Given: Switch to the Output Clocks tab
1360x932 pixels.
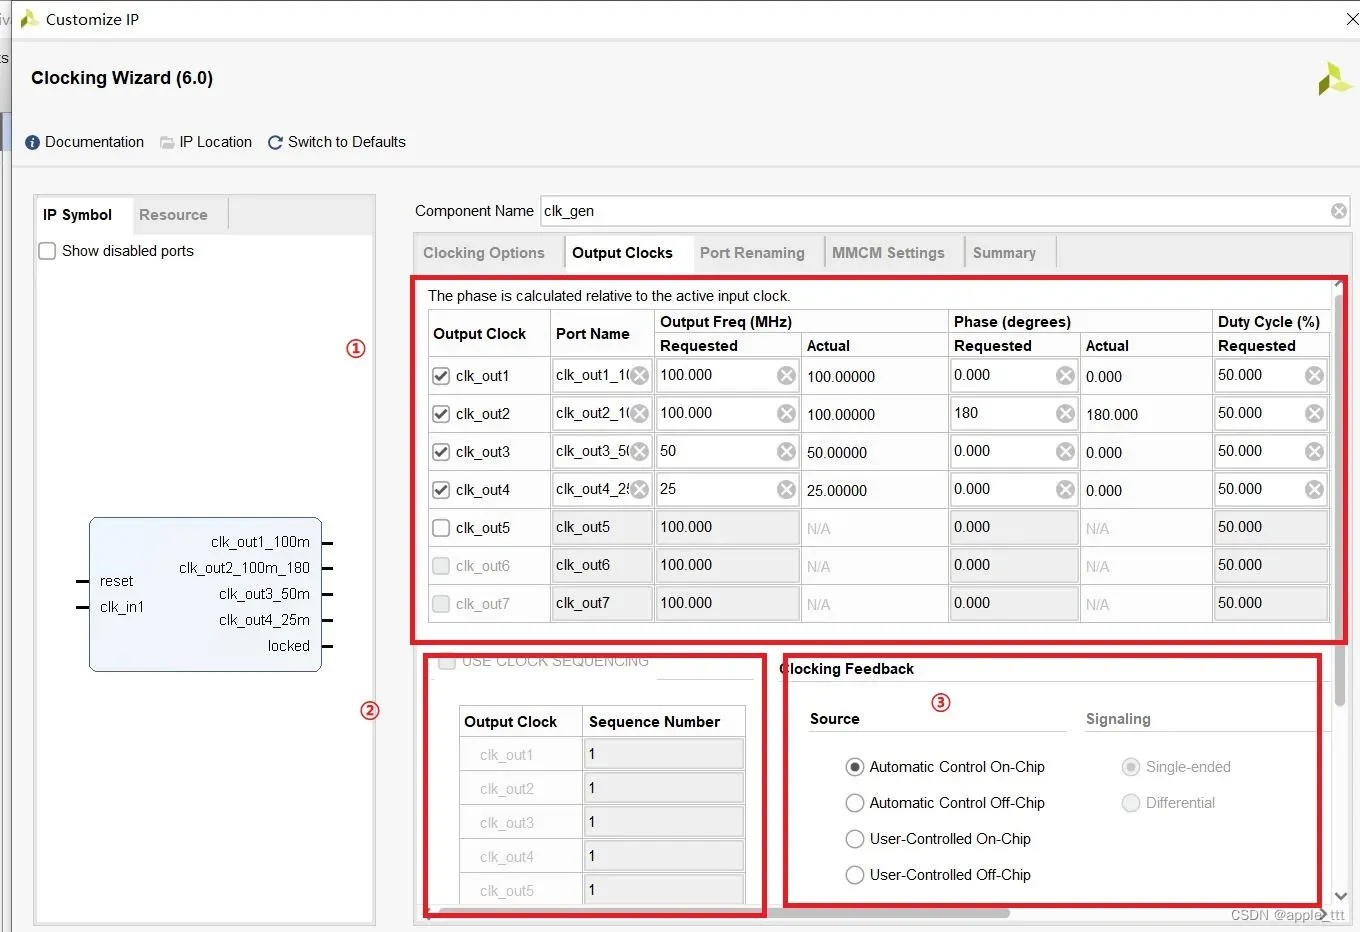Looking at the screenshot, I should tap(623, 253).
